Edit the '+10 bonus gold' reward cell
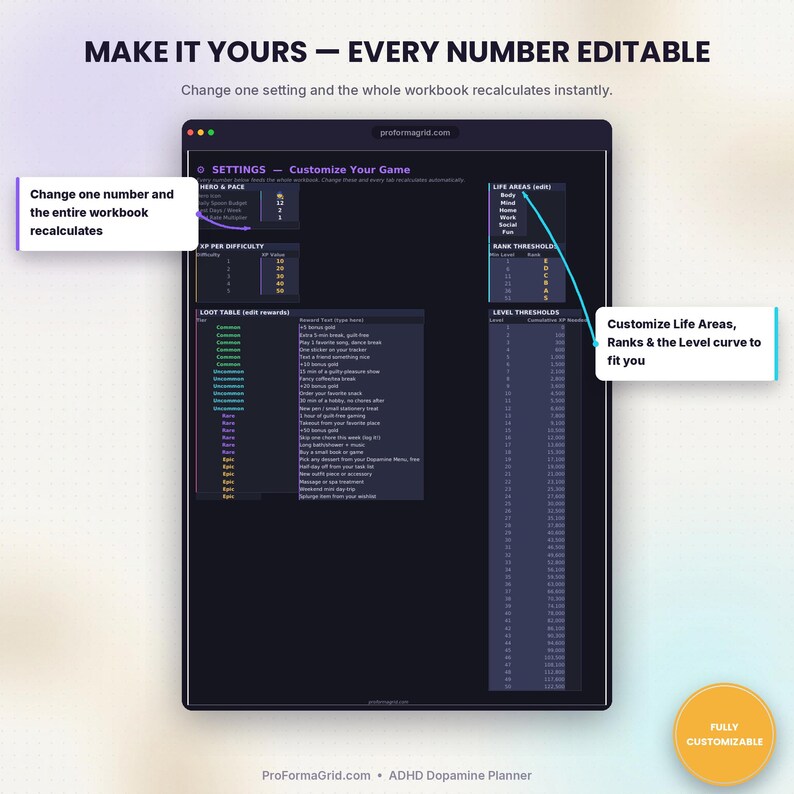This screenshot has height=794, width=794. (x=361, y=364)
